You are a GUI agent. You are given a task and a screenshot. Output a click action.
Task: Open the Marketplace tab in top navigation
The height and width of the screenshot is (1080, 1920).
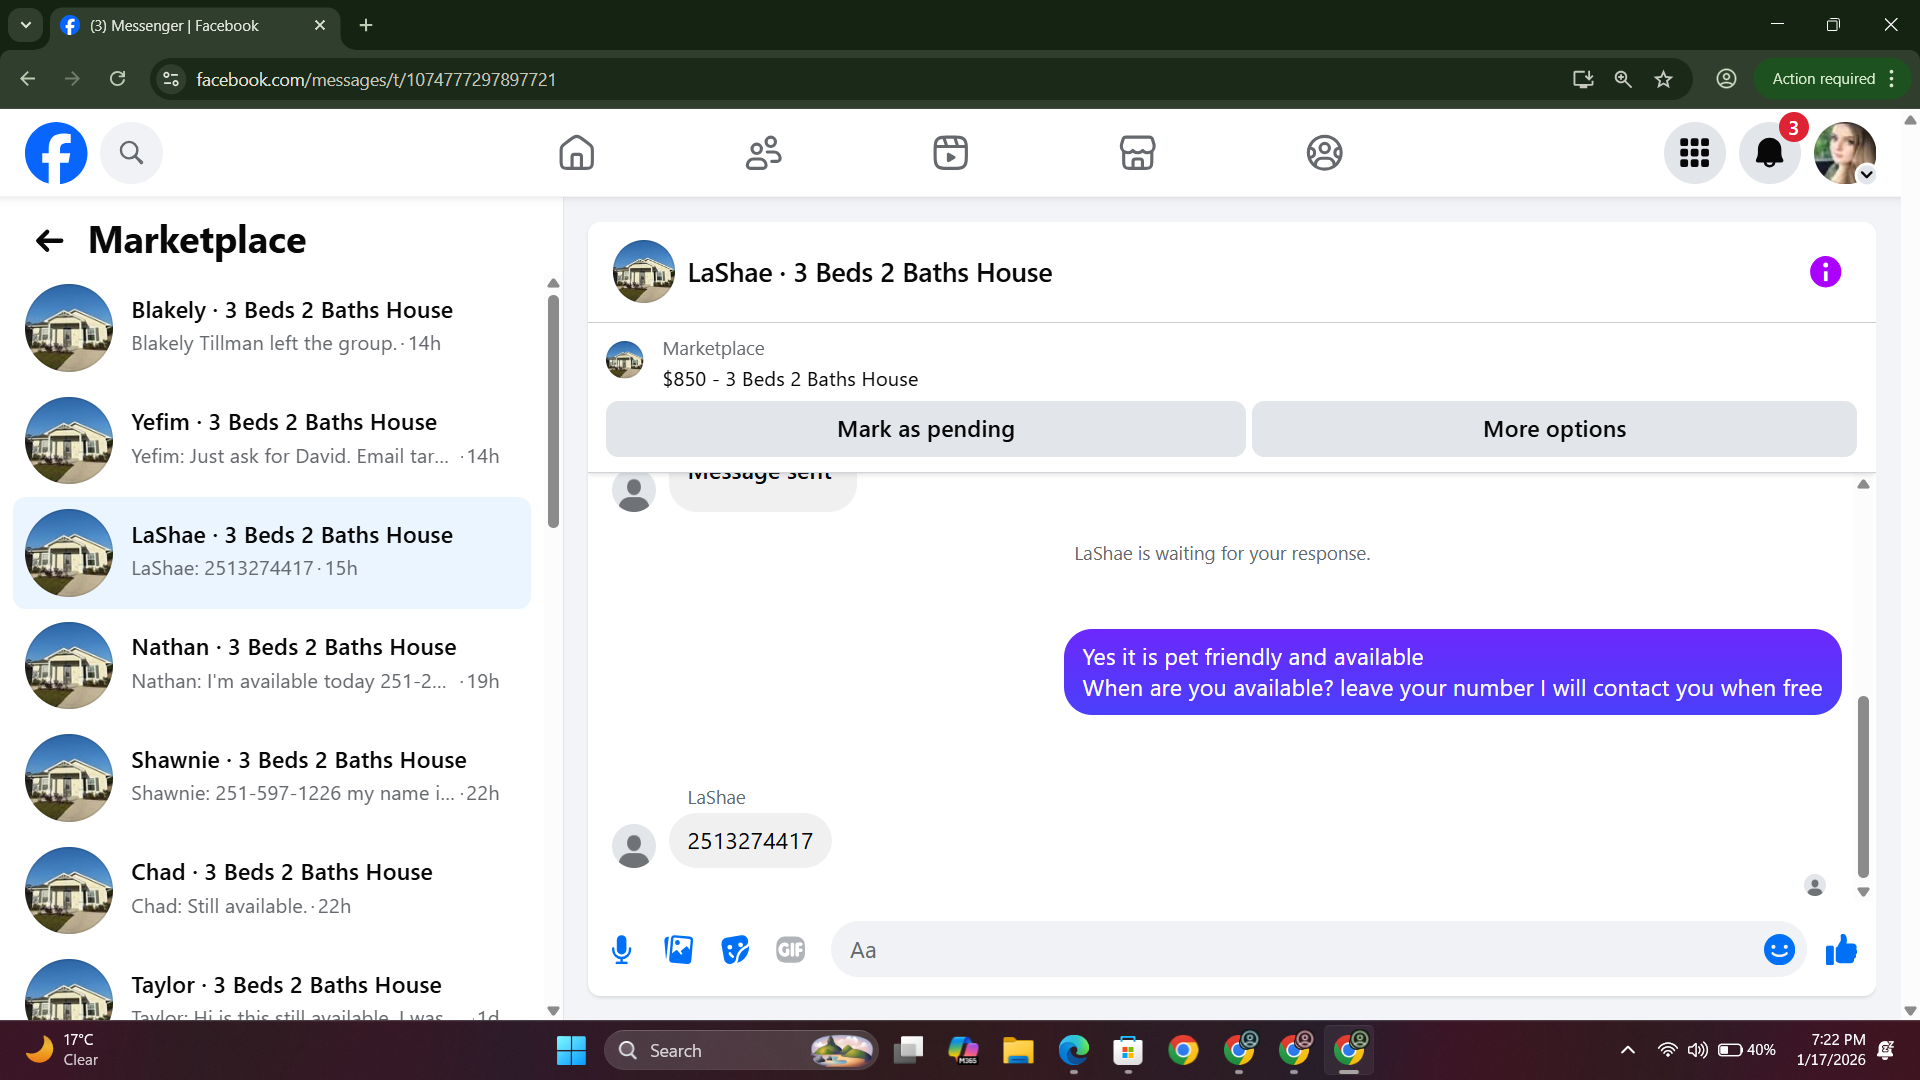1137,153
